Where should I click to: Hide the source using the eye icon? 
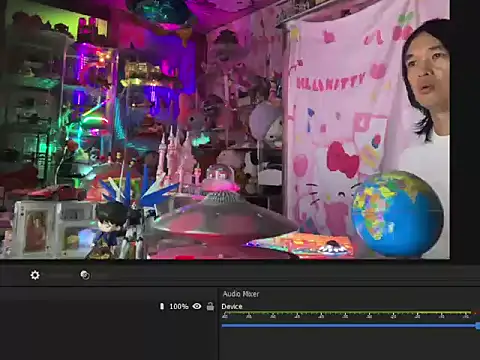(197, 306)
